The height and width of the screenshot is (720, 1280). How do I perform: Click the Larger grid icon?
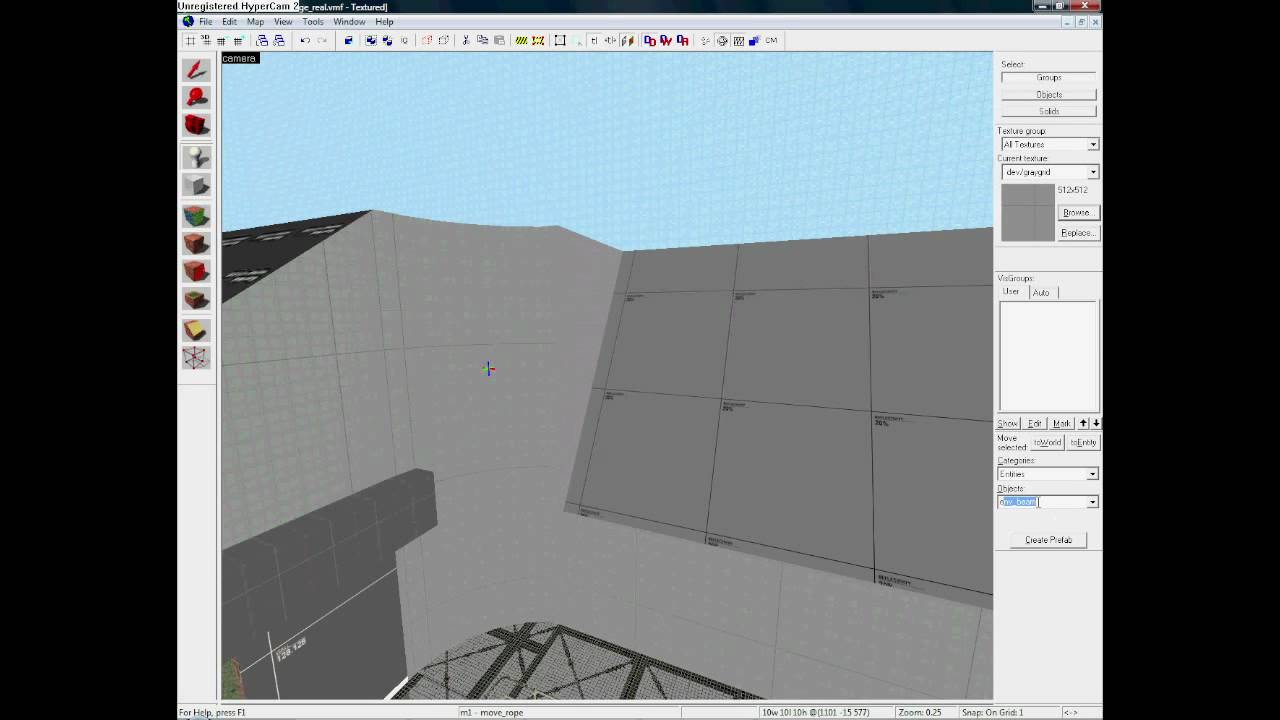click(238, 40)
